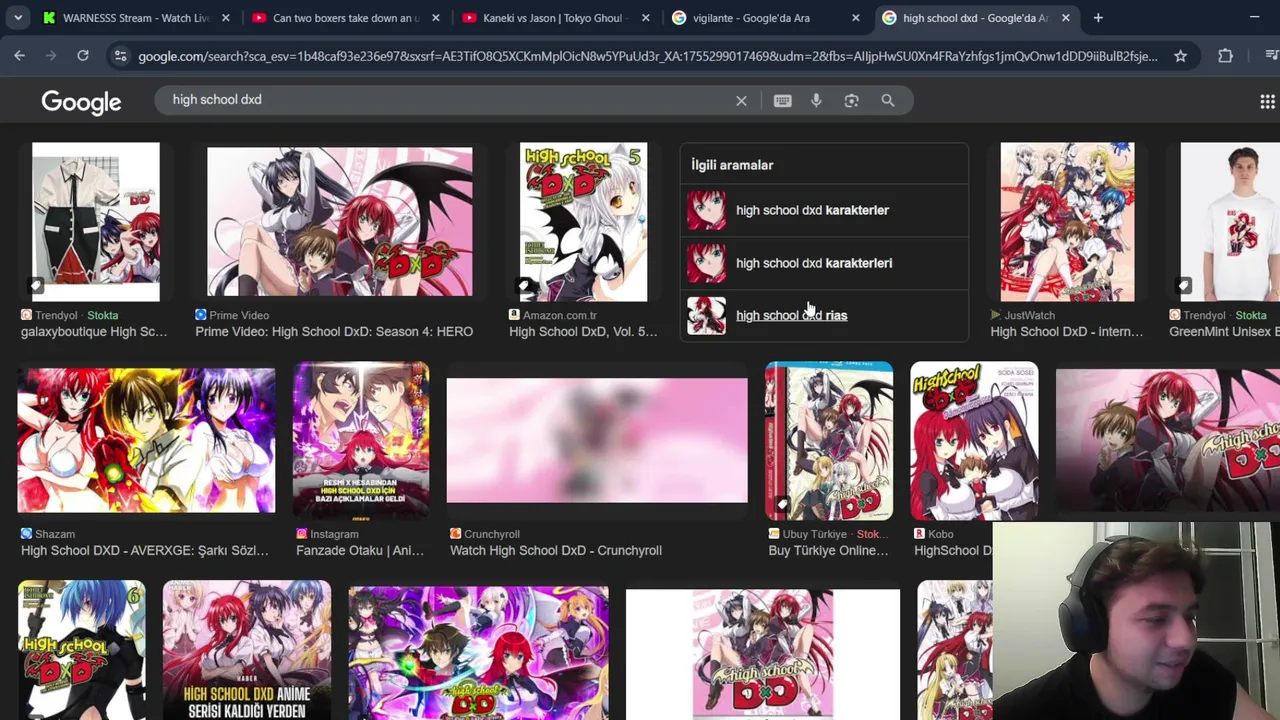Go to the Google home logo

[x=81, y=102]
